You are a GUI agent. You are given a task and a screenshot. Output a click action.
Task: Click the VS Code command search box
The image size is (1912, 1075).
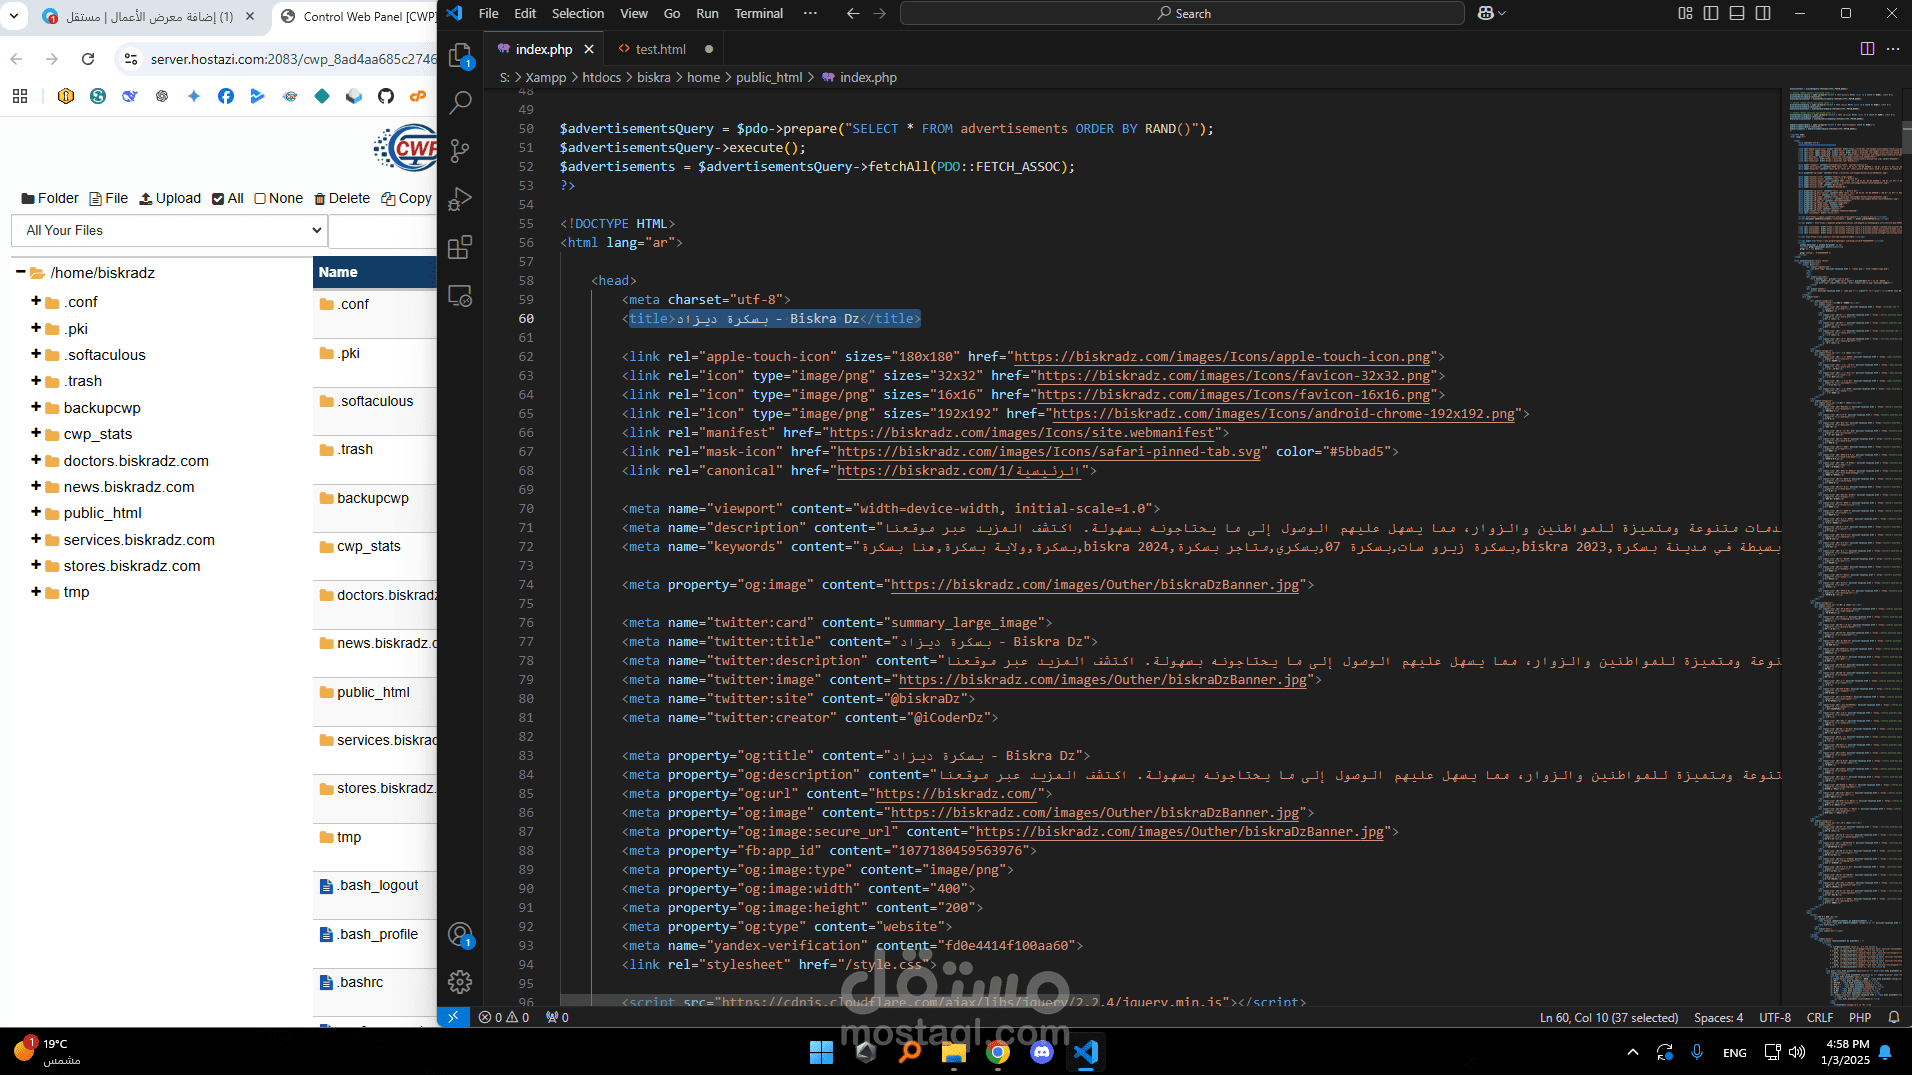pyautogui.click(x=1182, y=13)
